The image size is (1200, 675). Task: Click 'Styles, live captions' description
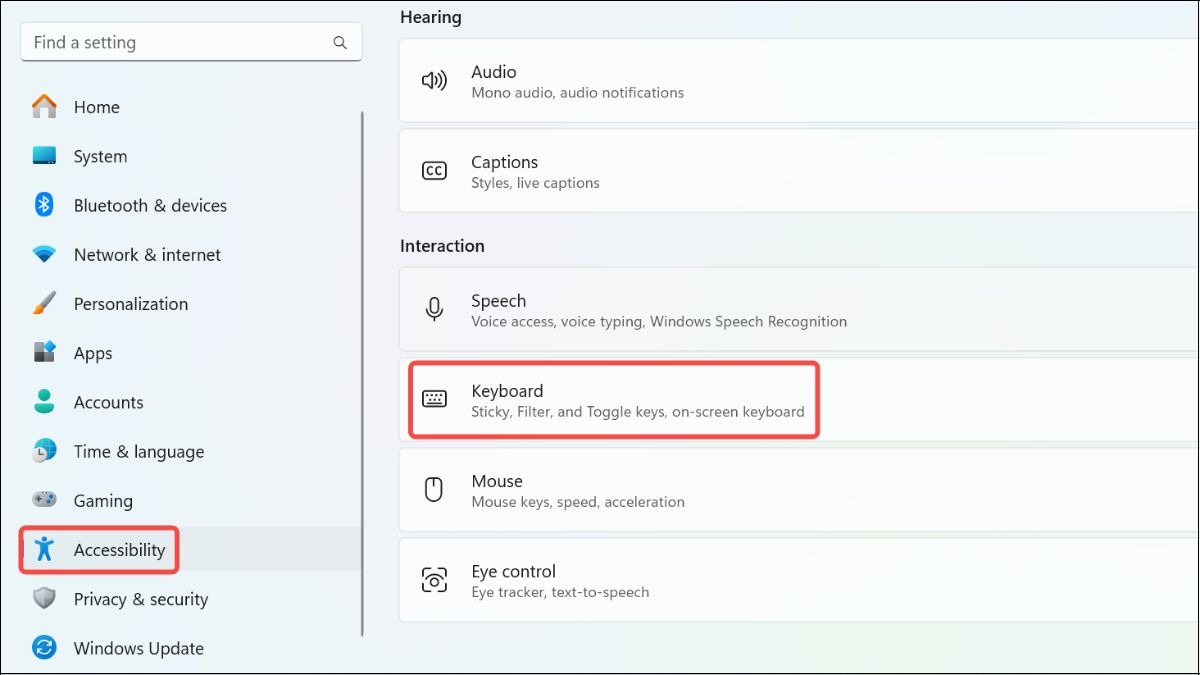[535, 183]
